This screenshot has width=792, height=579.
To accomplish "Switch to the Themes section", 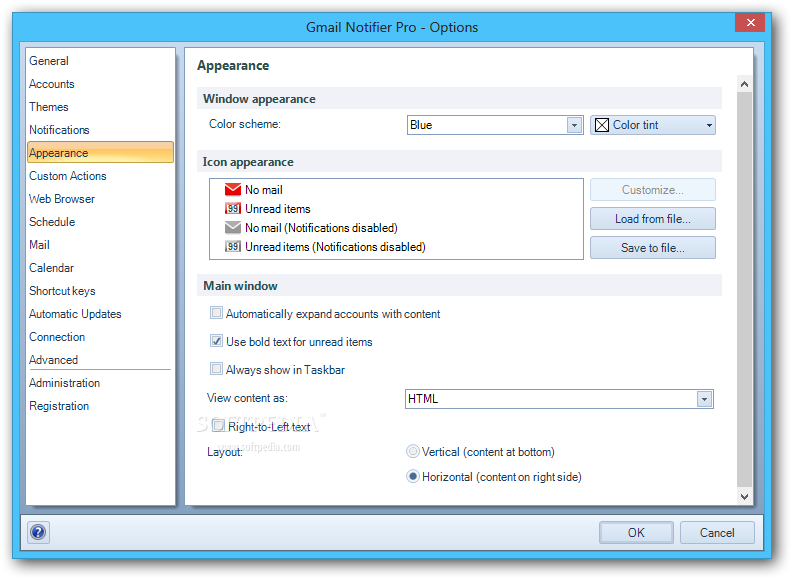I will point(48,107).
